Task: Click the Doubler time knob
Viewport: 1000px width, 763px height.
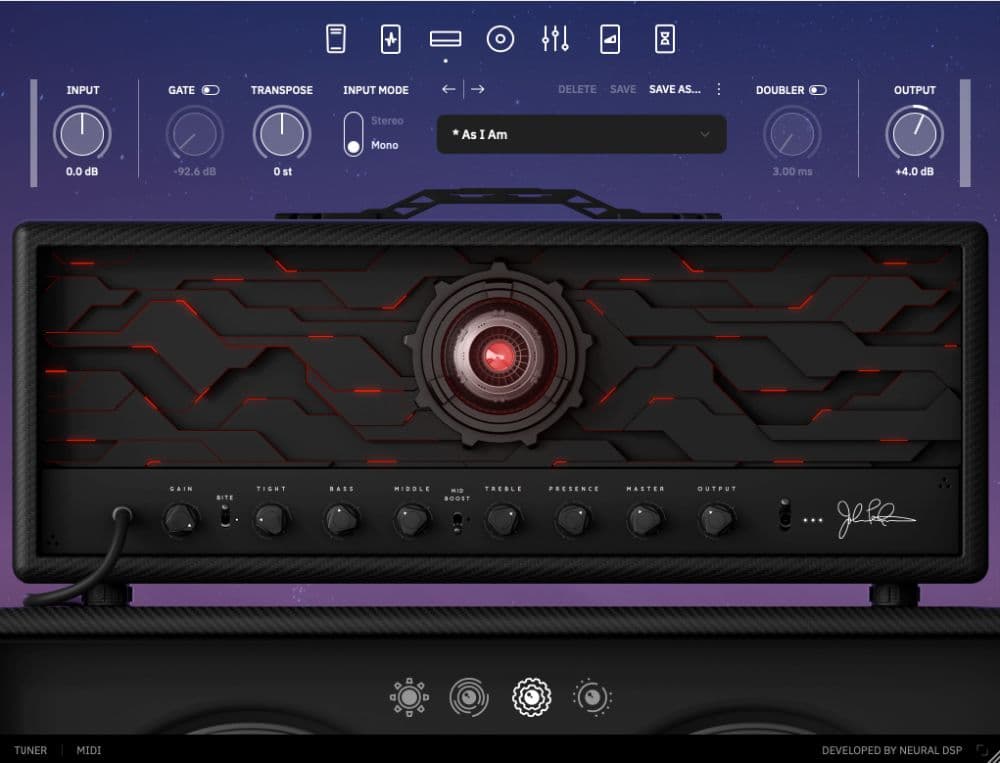Action: click(792, 134)
